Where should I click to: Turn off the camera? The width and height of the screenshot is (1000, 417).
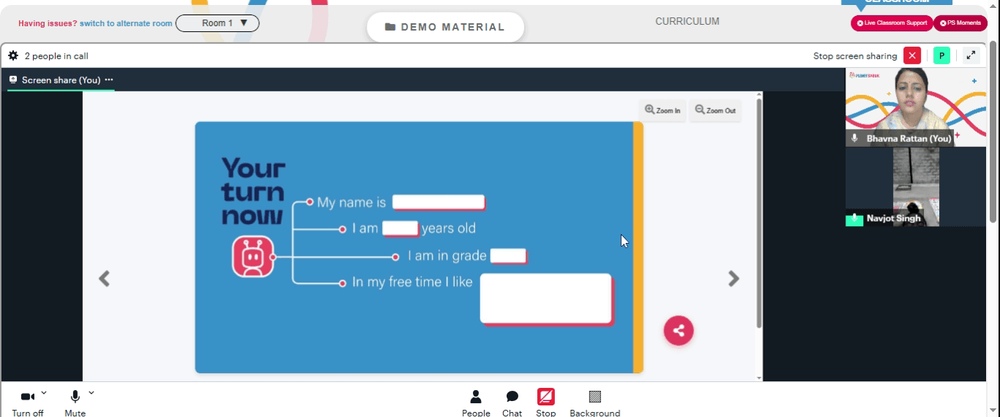tap(28, 404)
